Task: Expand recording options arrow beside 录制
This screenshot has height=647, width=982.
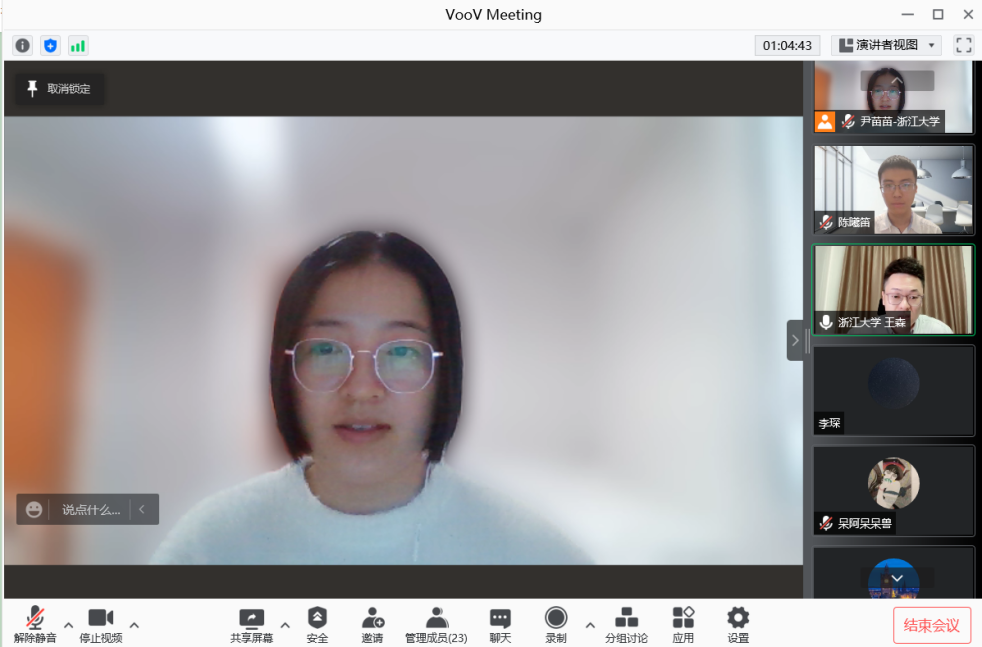Action: click(x=590, y=625)
